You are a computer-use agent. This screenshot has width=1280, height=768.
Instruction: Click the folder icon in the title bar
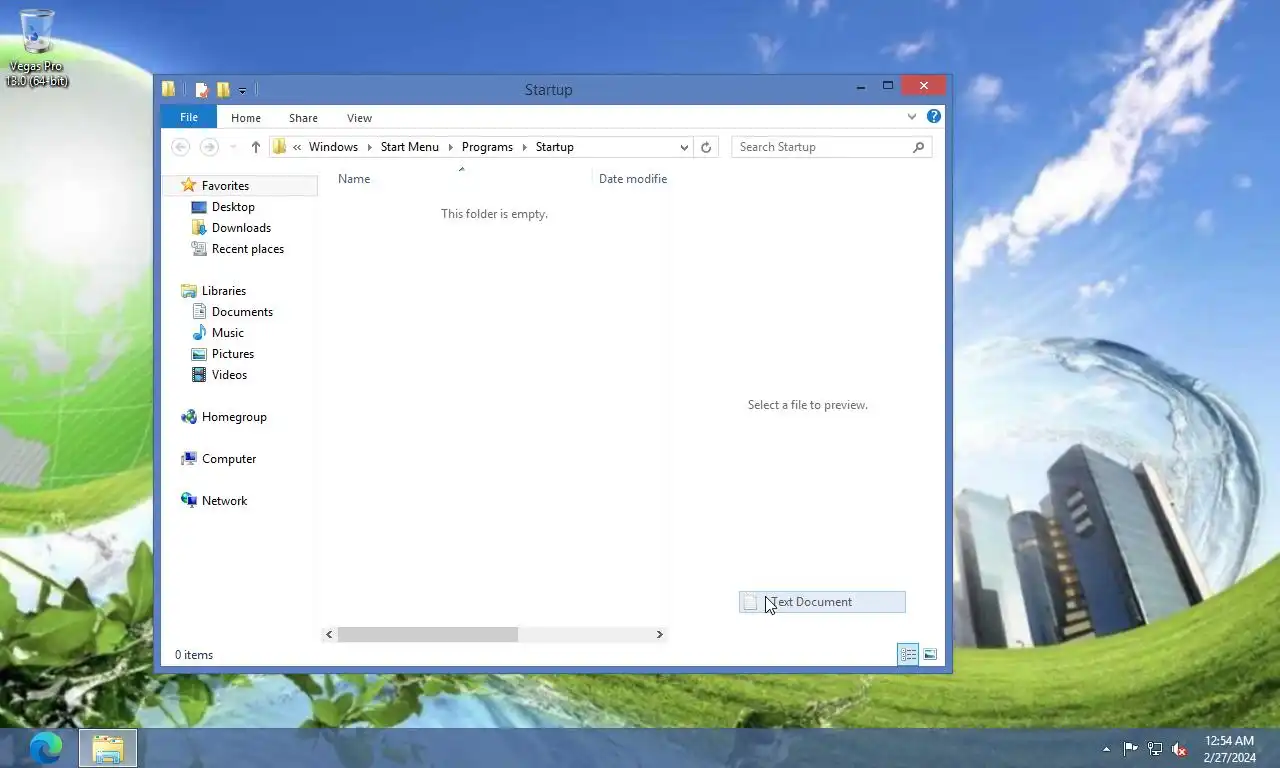(x=169, y=89)
